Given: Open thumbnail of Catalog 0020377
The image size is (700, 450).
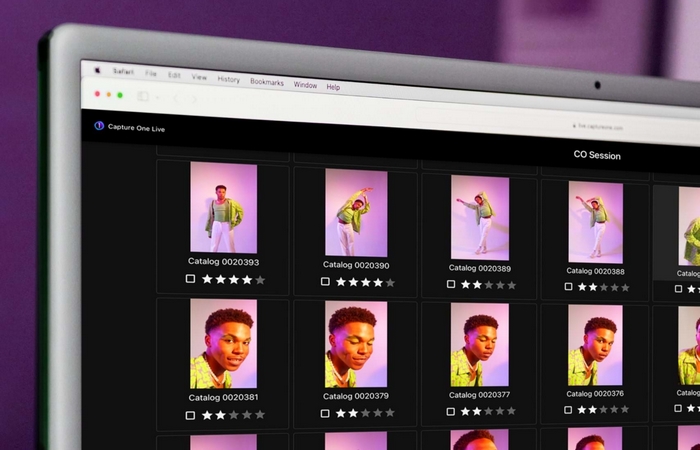Looking at the screenshot, I should point(480,345).
